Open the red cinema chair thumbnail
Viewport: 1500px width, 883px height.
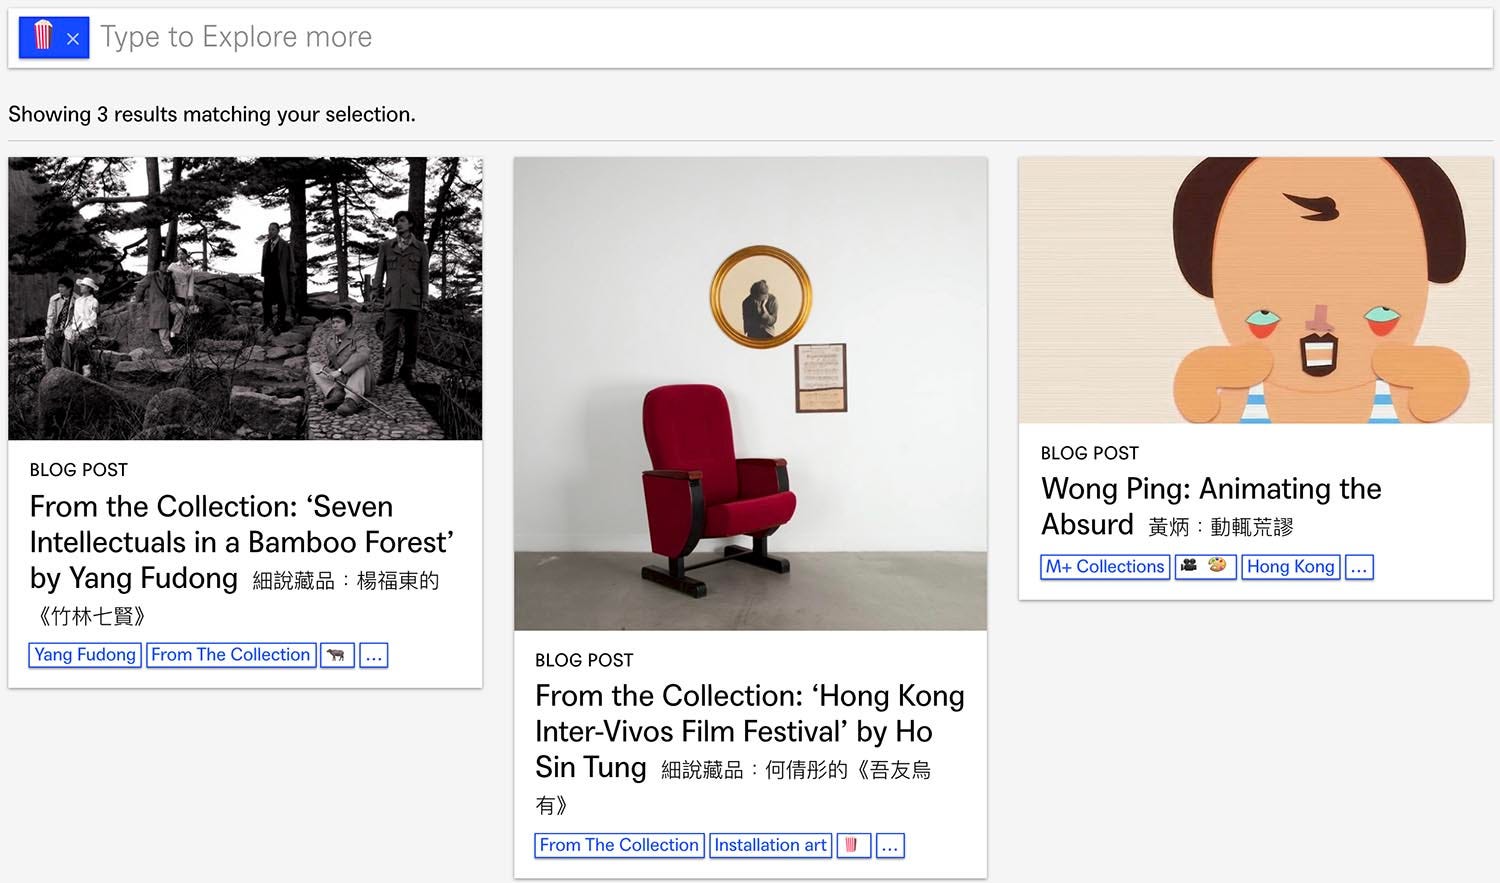click(x=750, y=394)
